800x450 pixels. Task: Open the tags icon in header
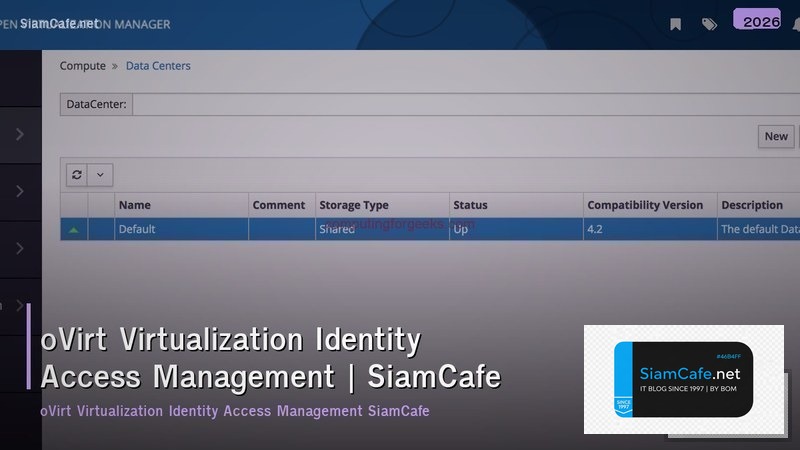709,24
